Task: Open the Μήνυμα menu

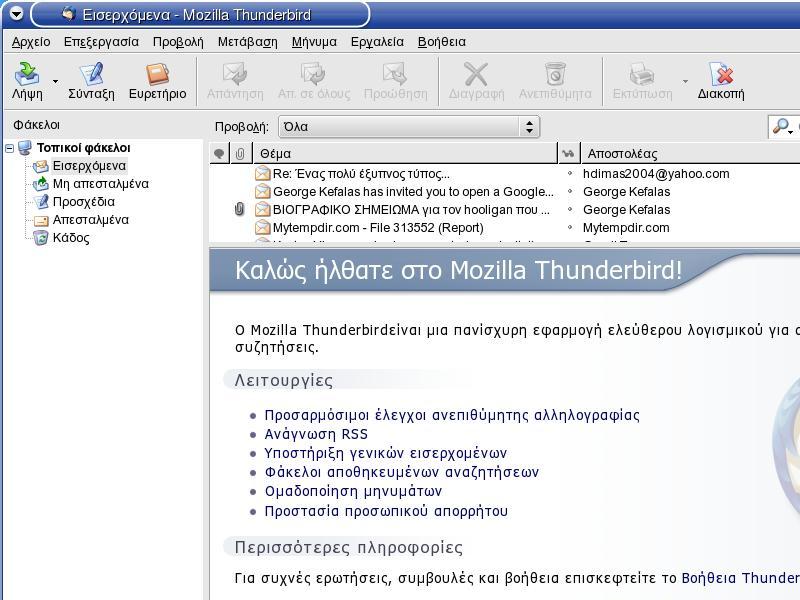Action: (314, 42)
